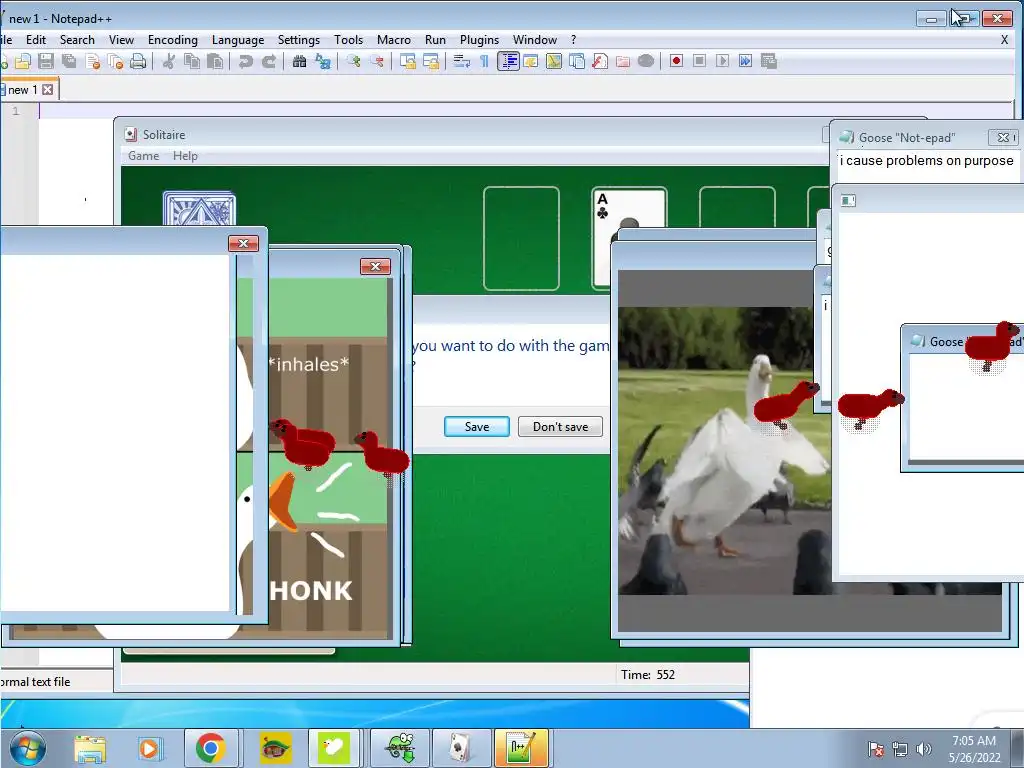This screenshot has height=768, width=1024.
Task: Open Windows Explorer from the taskbar
Action: point(90,748)
